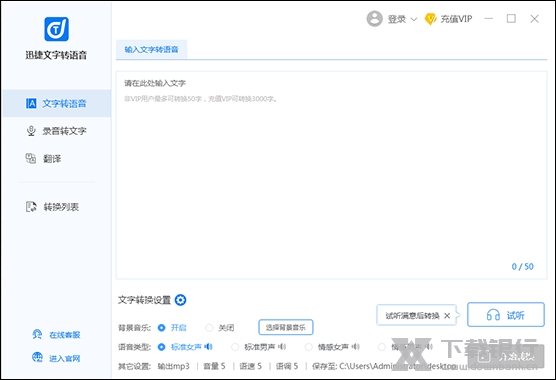Preview 标准女声 with speaker icon
This screenshot has width=556, height=380.
coord(208,346)
